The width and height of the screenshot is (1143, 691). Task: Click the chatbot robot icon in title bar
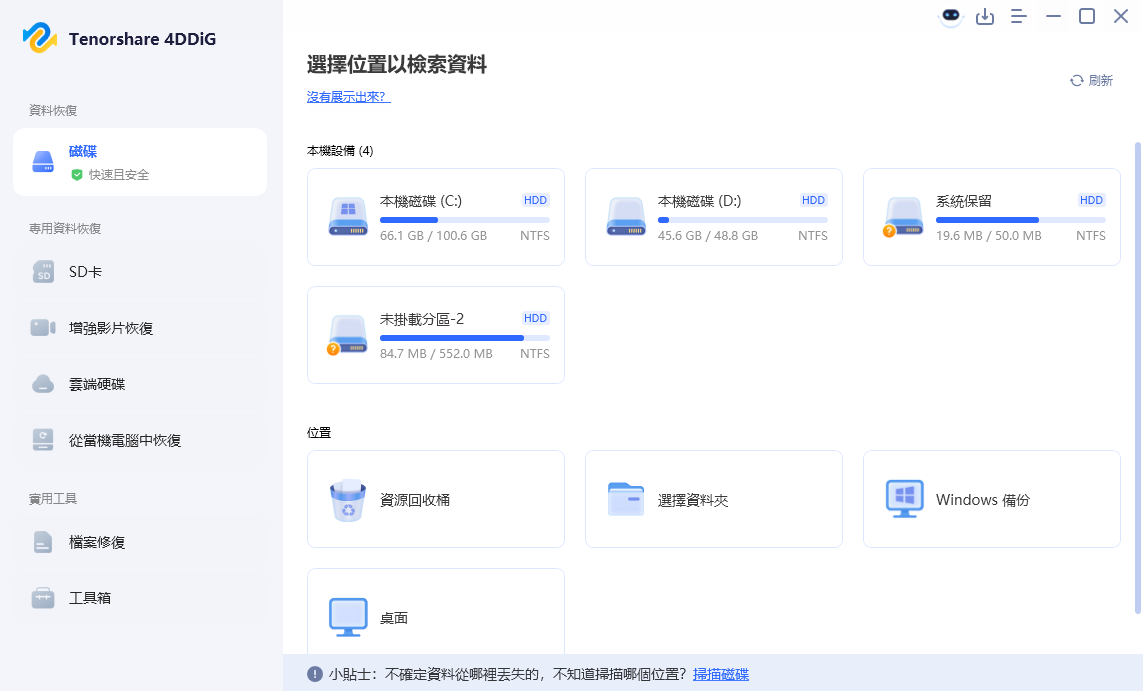click(950, 16)
